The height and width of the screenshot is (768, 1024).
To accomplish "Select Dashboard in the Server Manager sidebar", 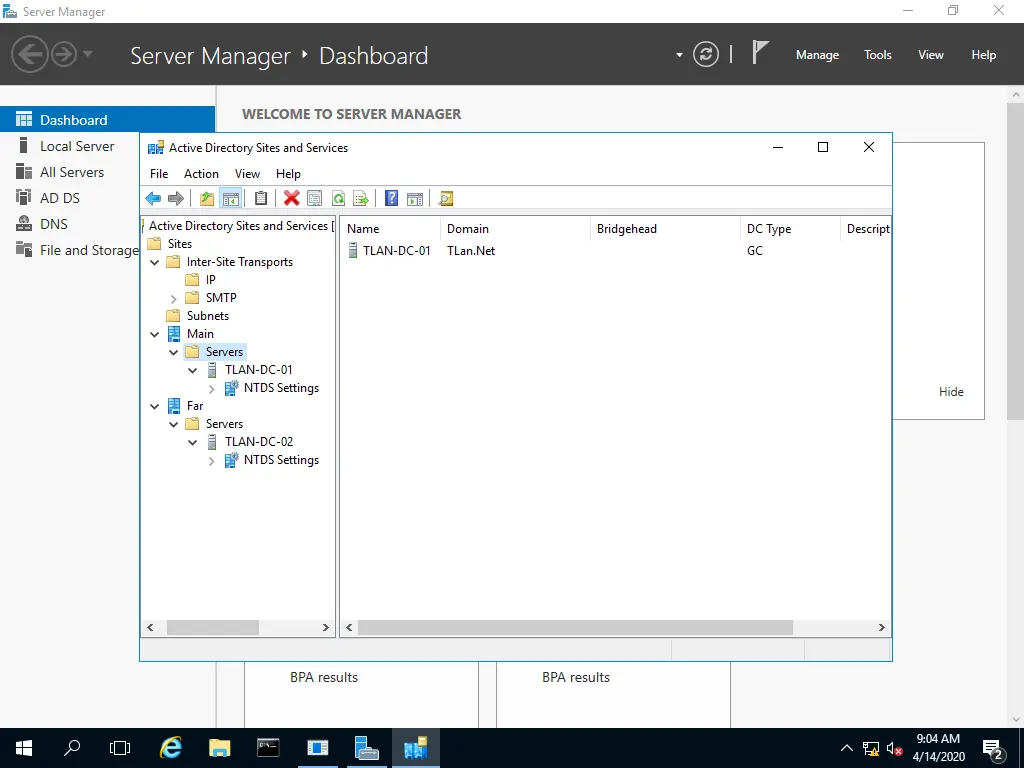I will [x=108, y=120].
